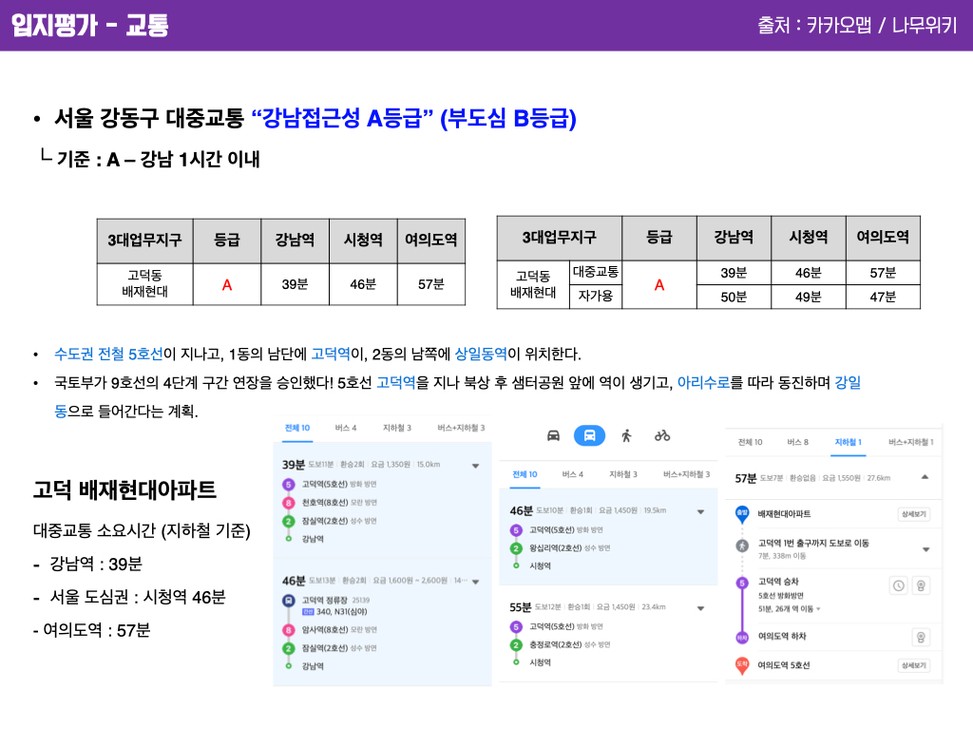Click the red arrival pin beside 여의도역 5호선
The height and width of the screenshot is (730, 973).
[x=742, y=665]
